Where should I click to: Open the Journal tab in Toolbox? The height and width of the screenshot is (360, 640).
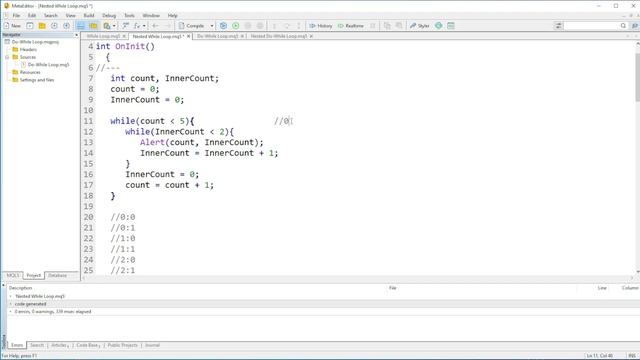point(152,345)
